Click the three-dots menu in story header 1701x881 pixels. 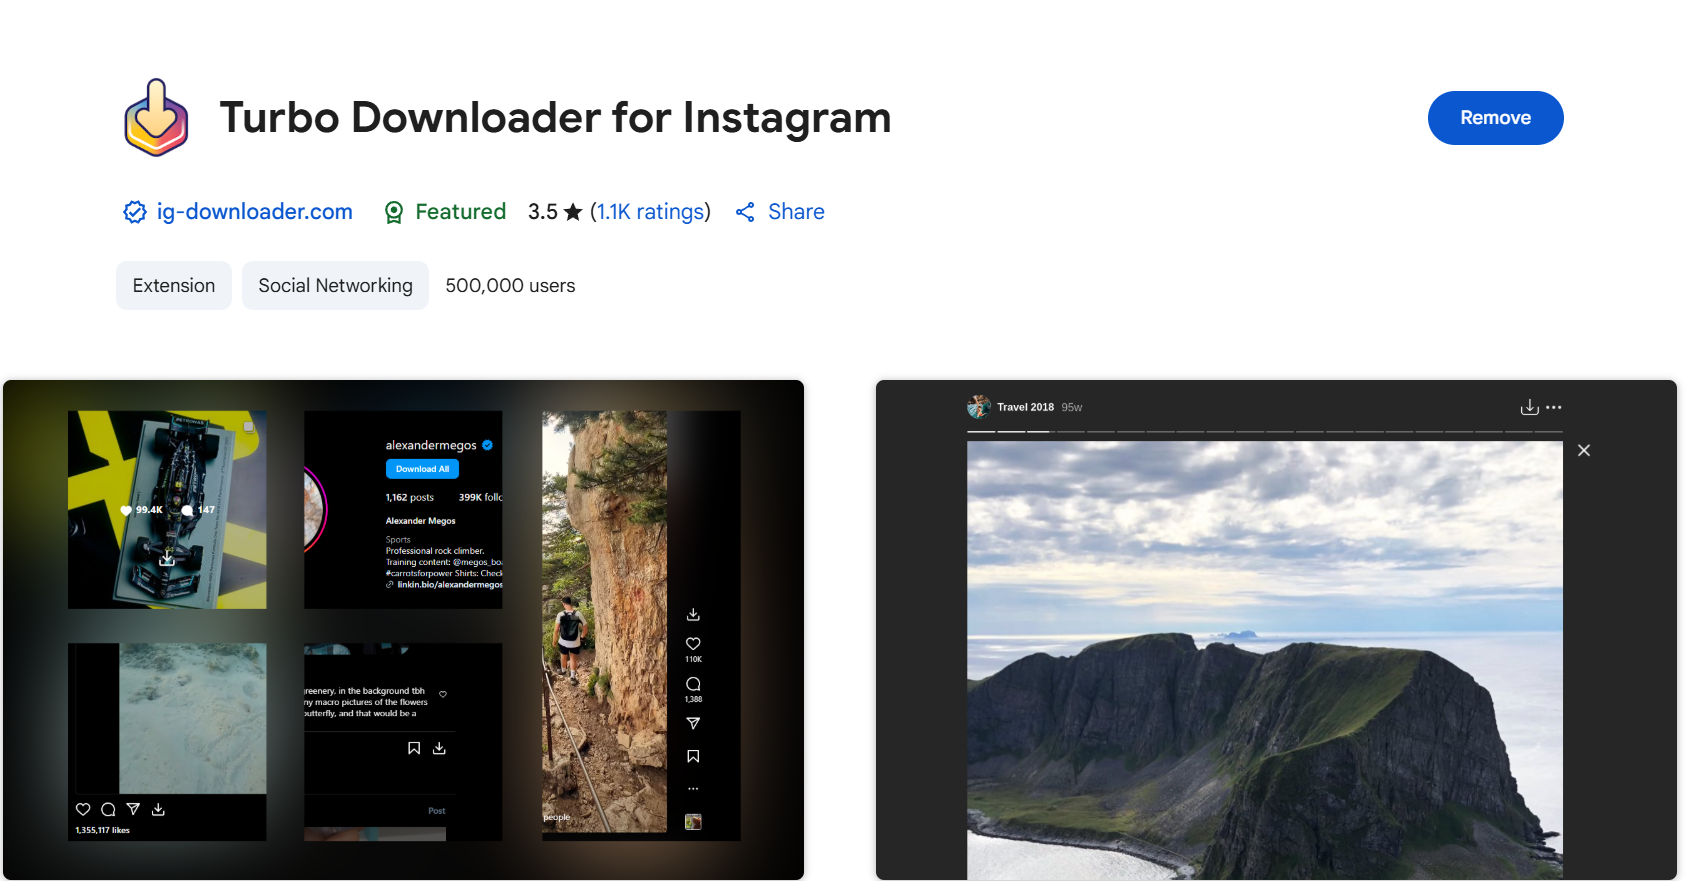tap(1553, 407)
